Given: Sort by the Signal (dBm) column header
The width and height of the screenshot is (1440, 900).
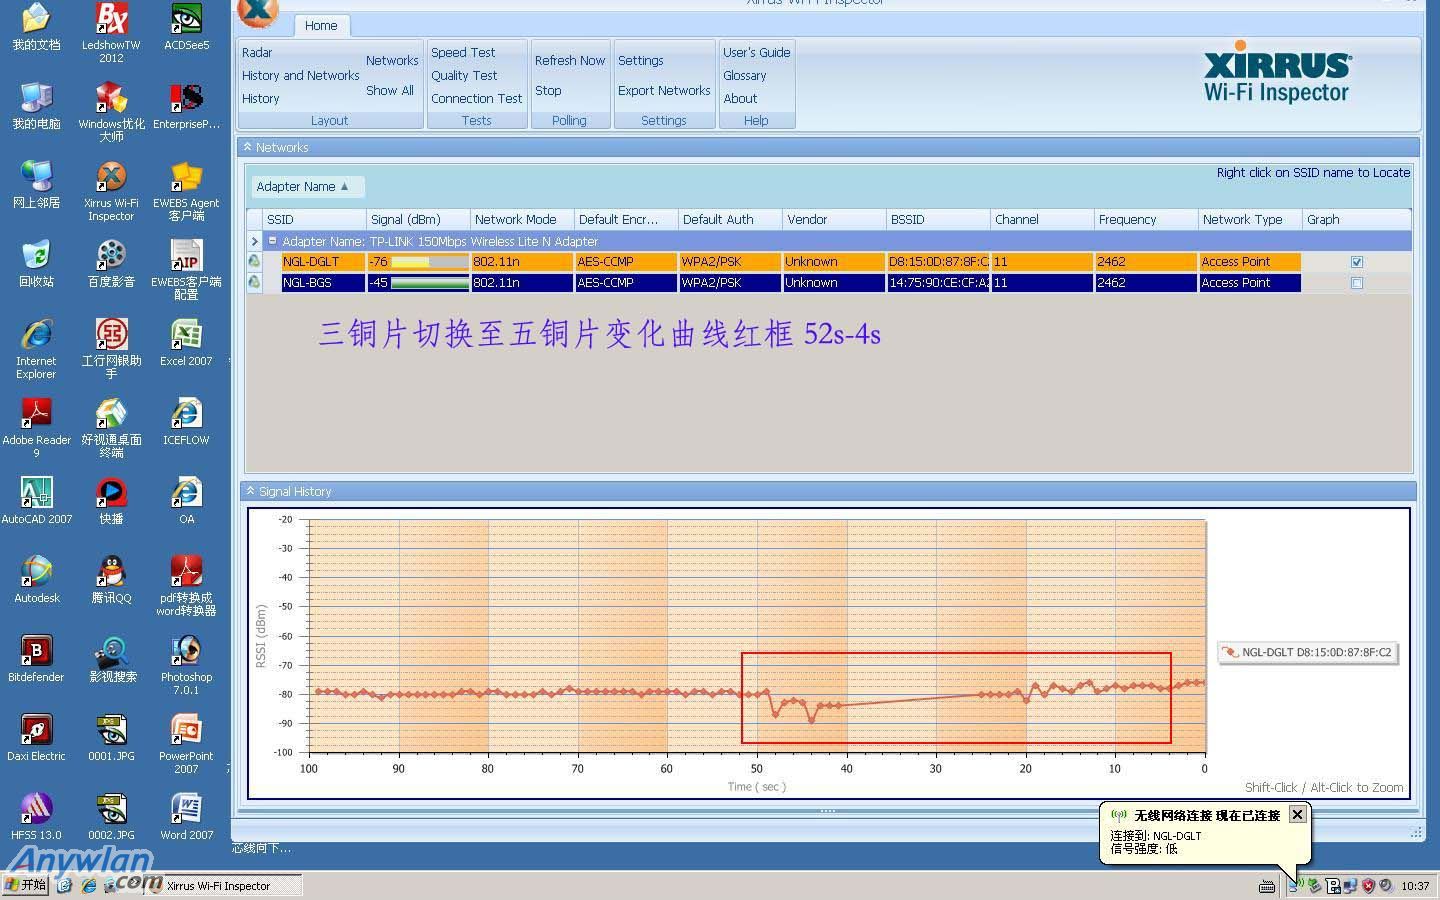Looking at the screenshot, I should click(418, 219).
